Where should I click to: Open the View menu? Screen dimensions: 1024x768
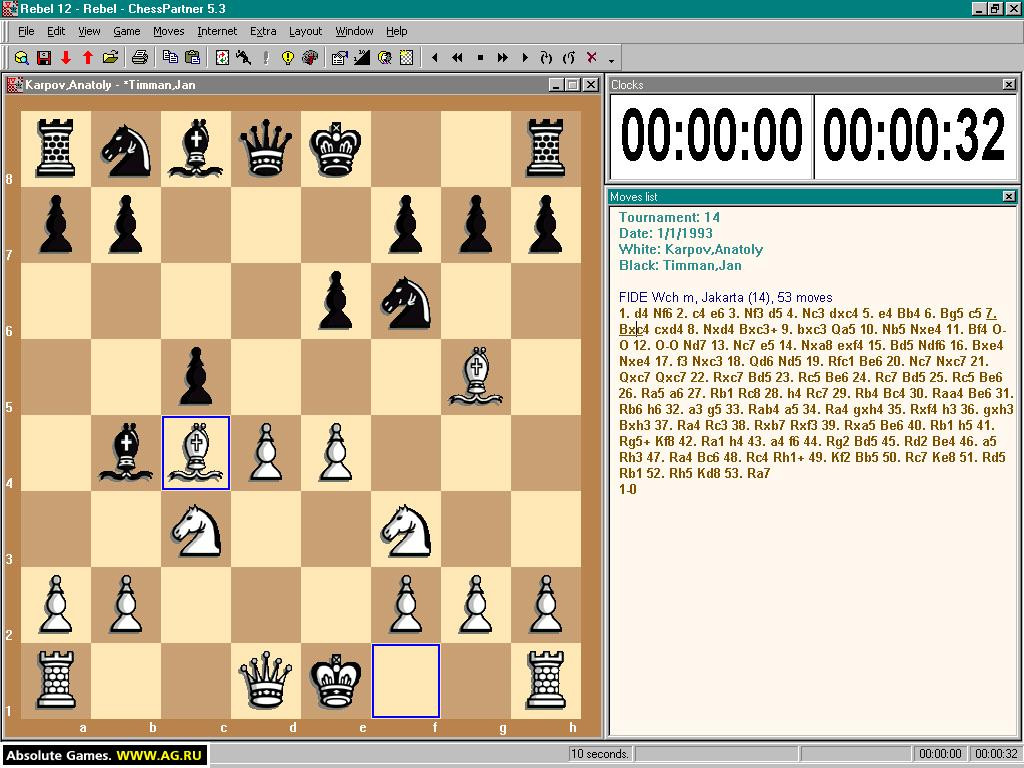point(89,31)
